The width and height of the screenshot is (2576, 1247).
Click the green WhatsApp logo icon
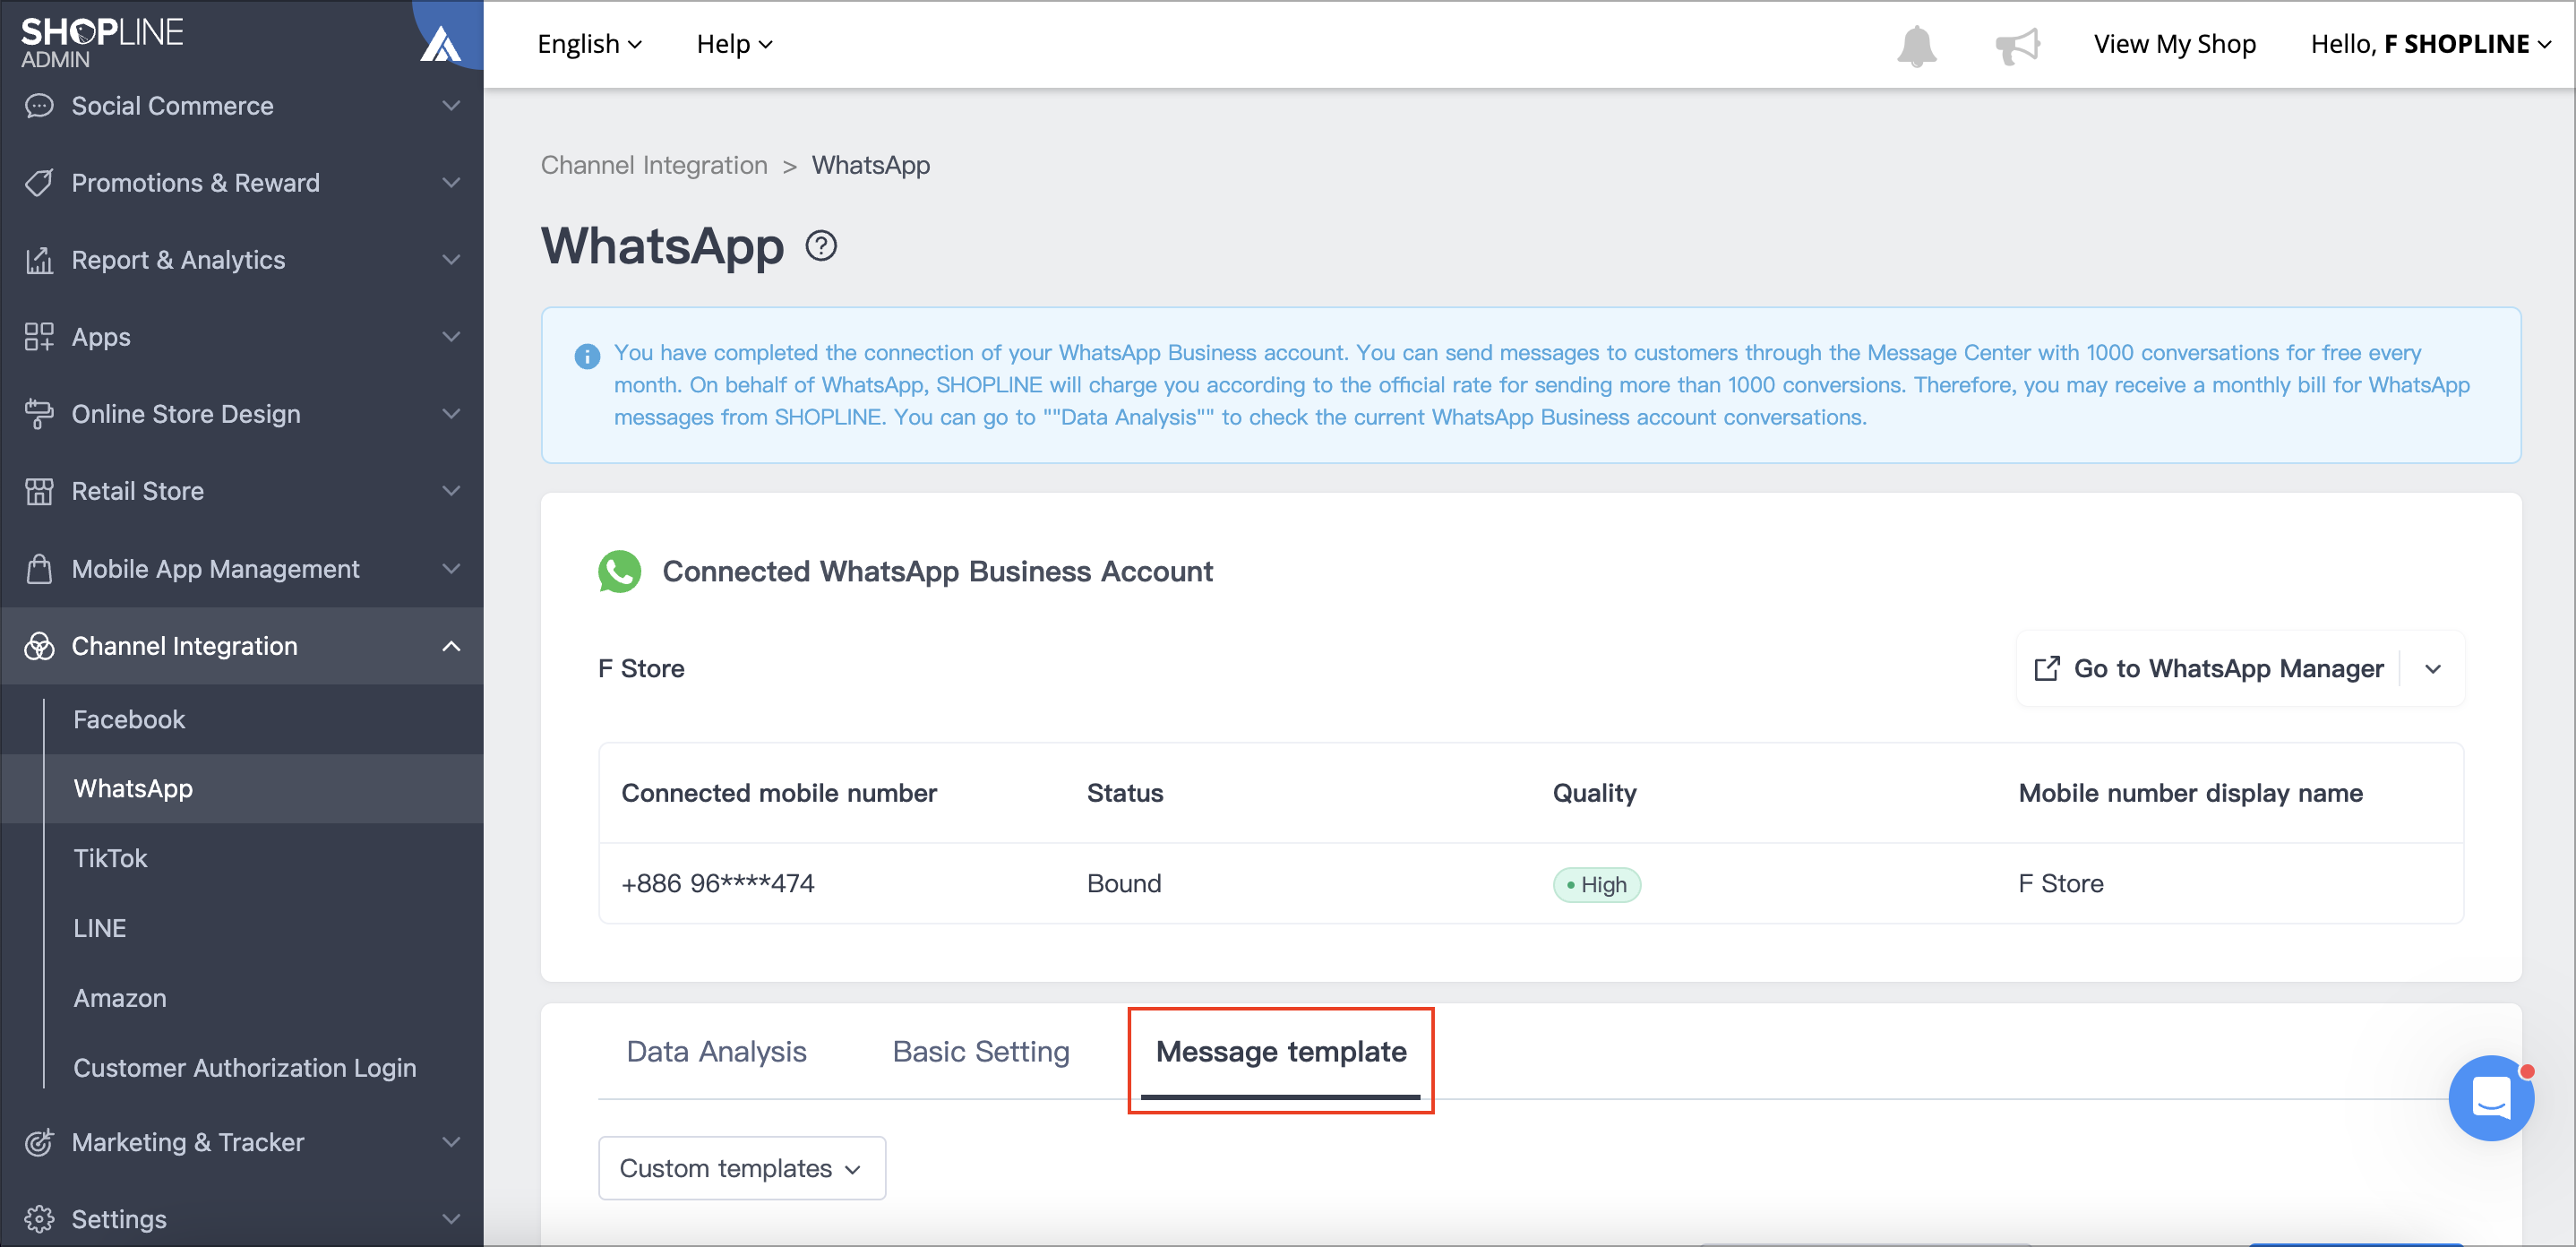(619, 571)
